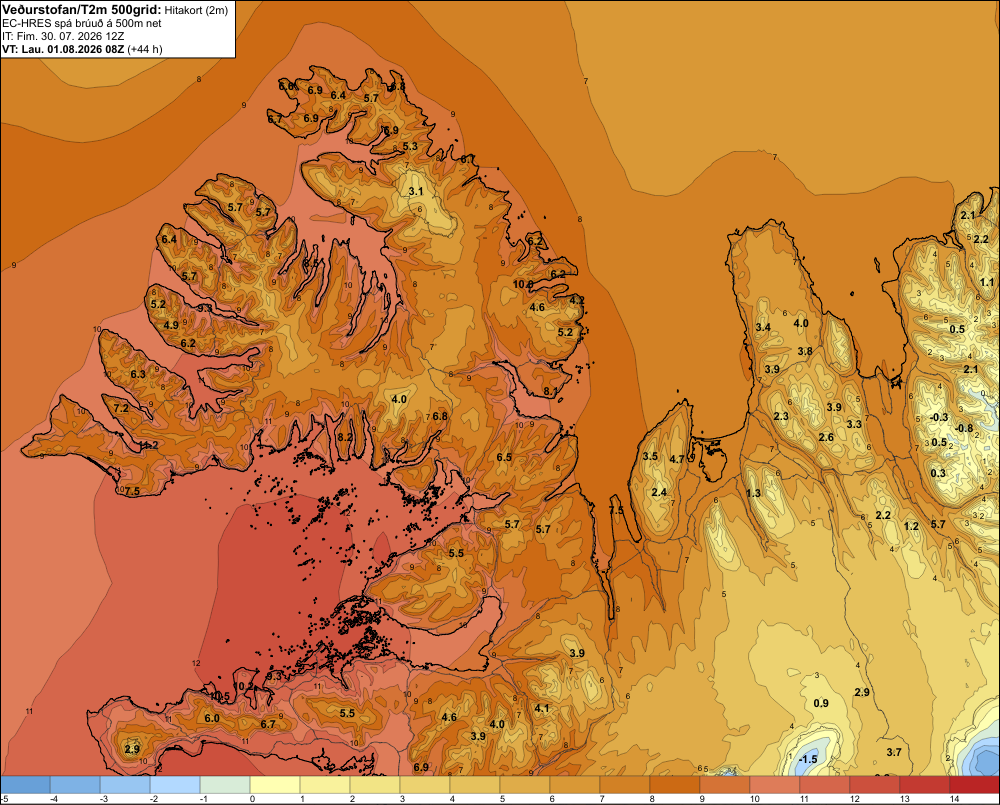Pick the legend color band between 0 and 1
The width and height of the screenshot is (1000, 805).
(x=275, y=785)
